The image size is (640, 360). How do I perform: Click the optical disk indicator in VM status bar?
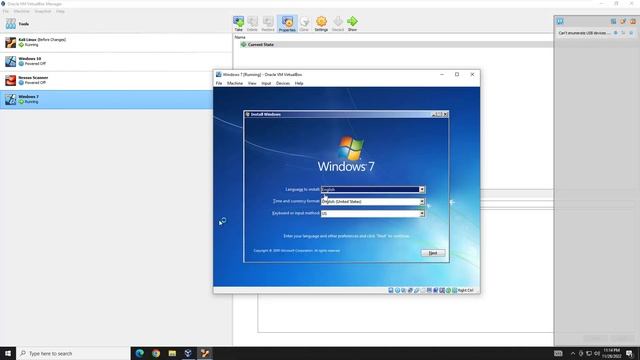pos(397,290)
